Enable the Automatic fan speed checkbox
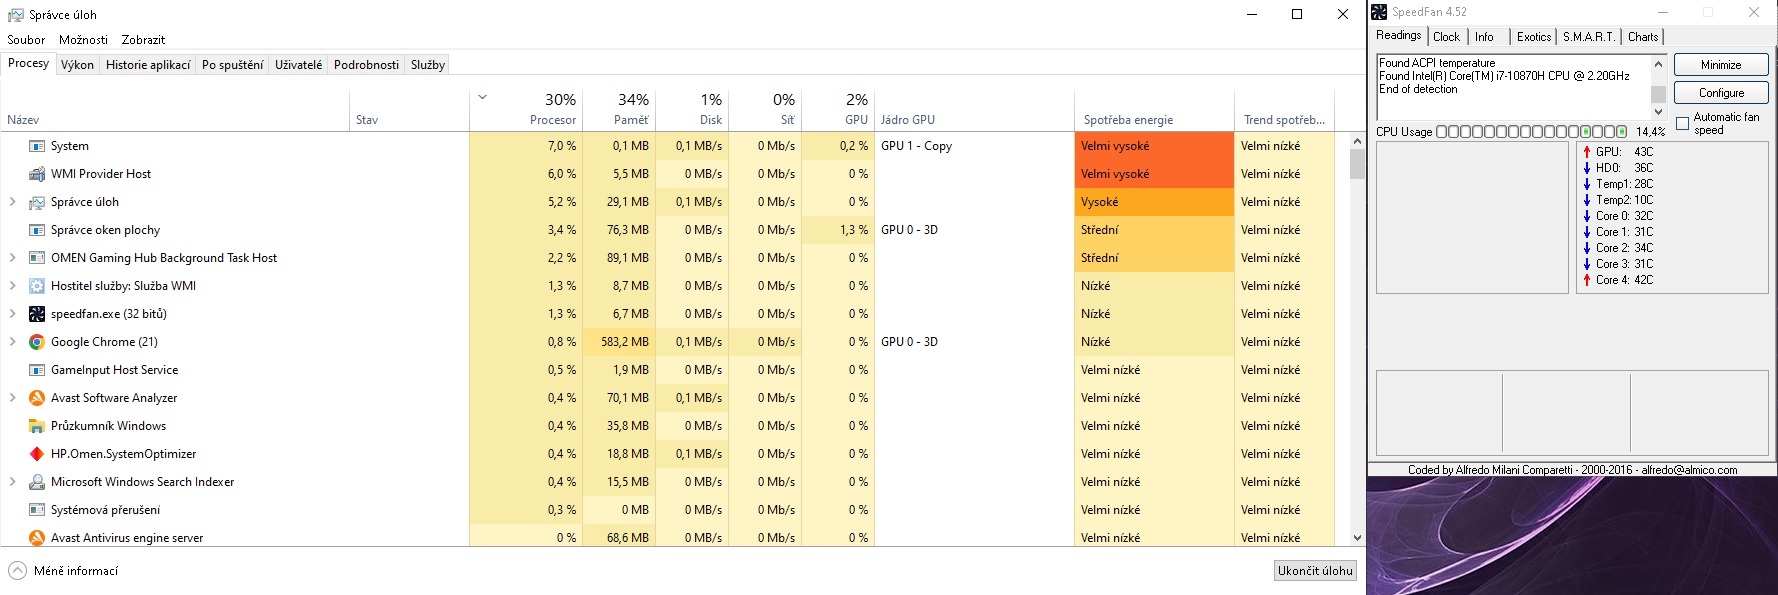The image size is (1778, 595). point(1682,124)
